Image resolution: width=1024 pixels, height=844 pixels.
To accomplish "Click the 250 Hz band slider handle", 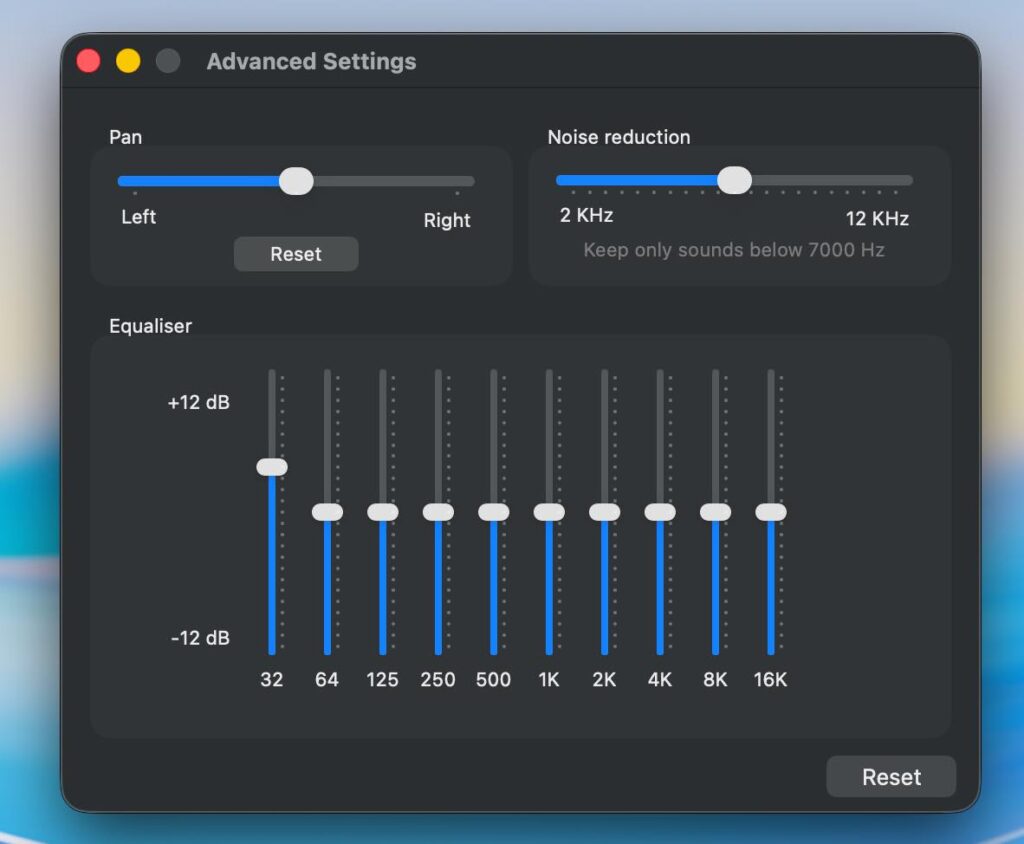I will tap(438, 512).
